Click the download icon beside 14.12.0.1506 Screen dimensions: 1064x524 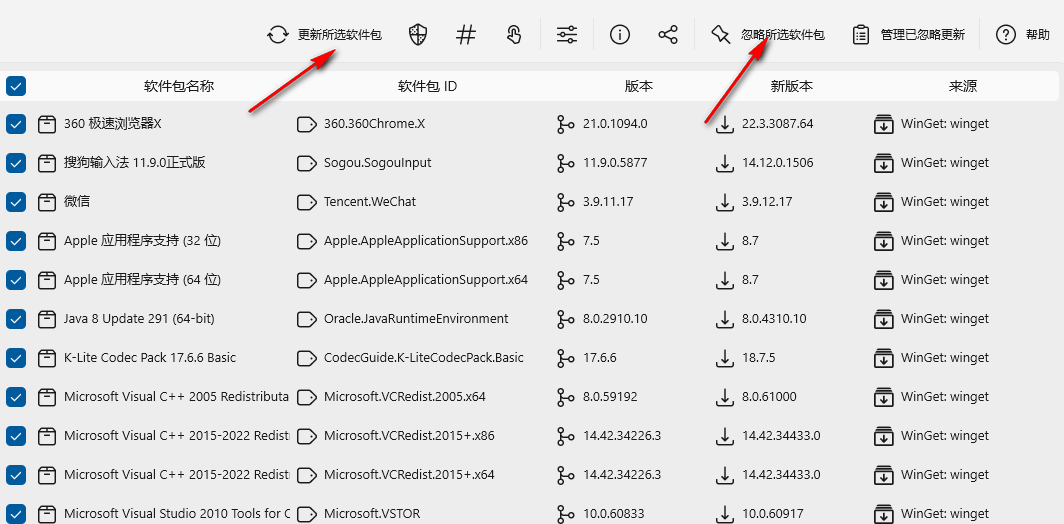pyautogui.click(x=725, y=163)
